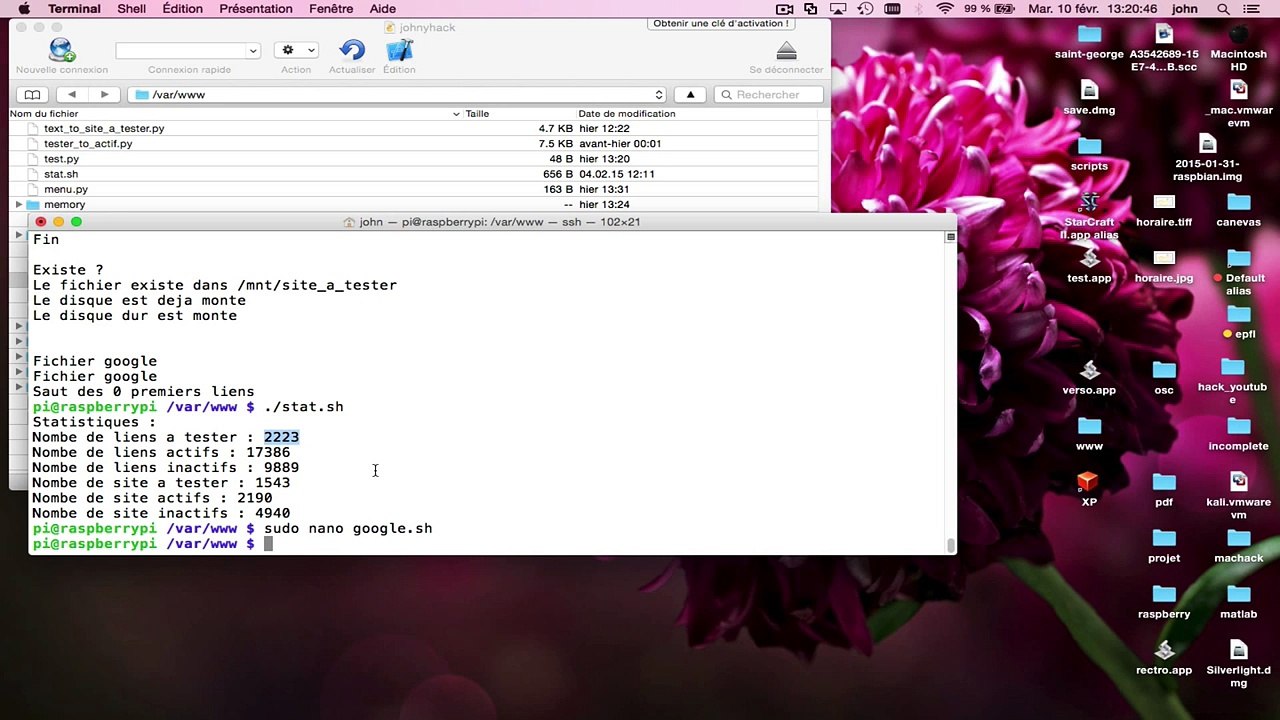Open the Terminal menu
Image resolution: width=1280 pixels, height=720 pixels.
pyautogui.click(x=74, y=9)
